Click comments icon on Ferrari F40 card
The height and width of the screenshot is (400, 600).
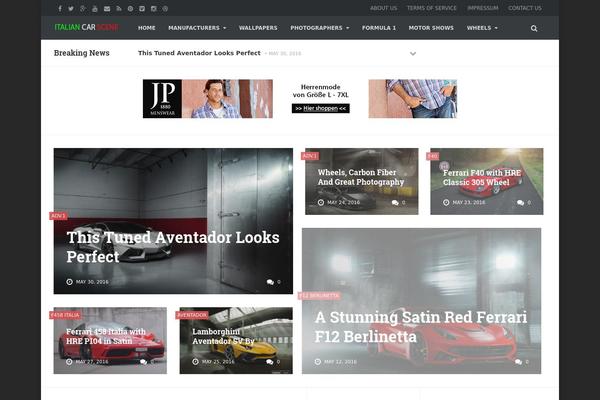click(520, 202)
